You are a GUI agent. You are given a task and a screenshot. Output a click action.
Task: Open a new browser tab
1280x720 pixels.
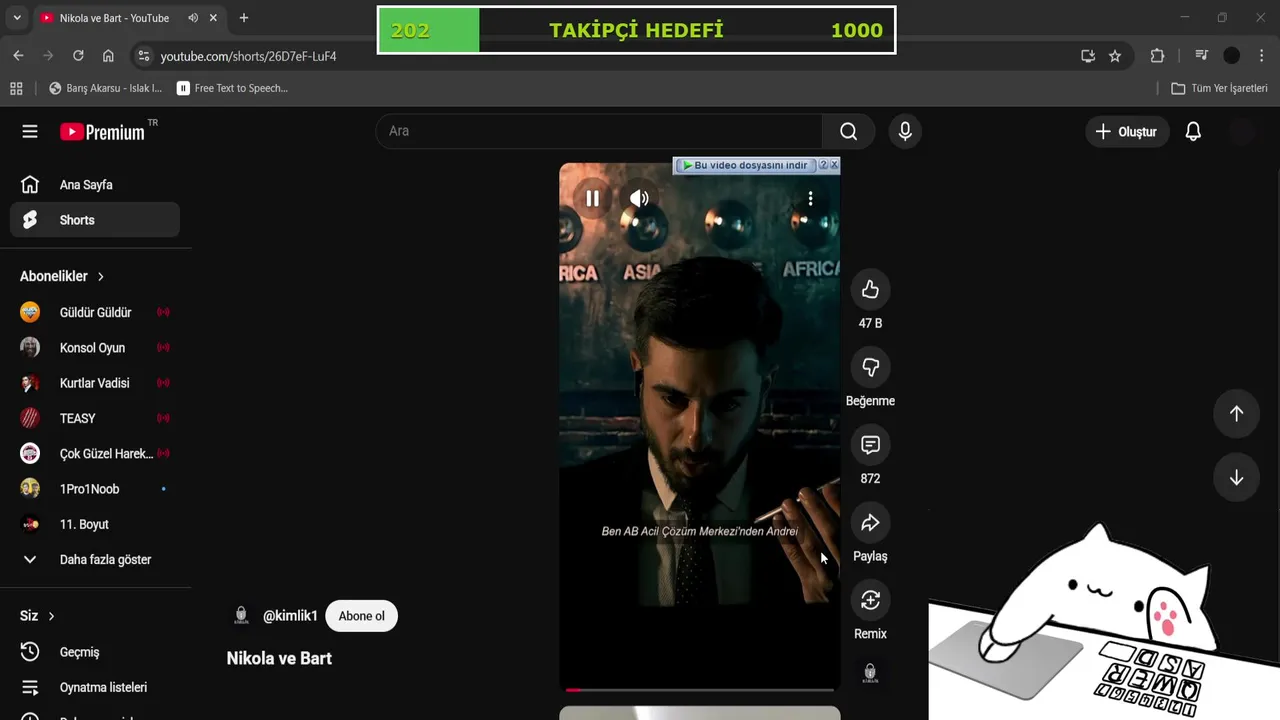pyautogui.click(x=243, y=18)
